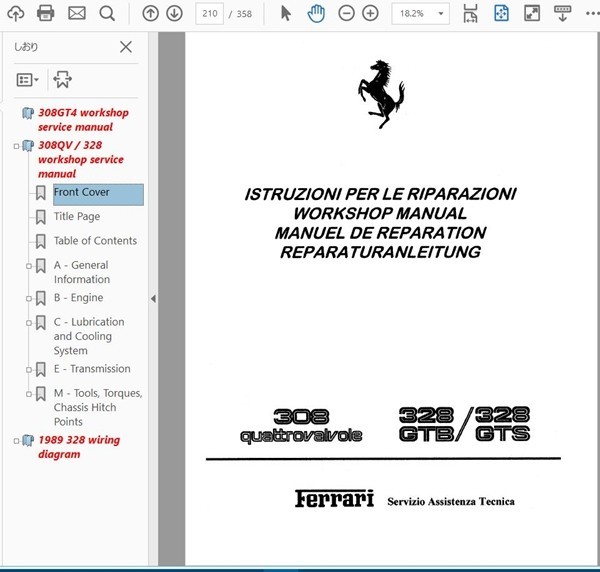Expand 1989 328 wiring diagram tree
Viewport: 600px width, 572px height.
pos(16,441)
